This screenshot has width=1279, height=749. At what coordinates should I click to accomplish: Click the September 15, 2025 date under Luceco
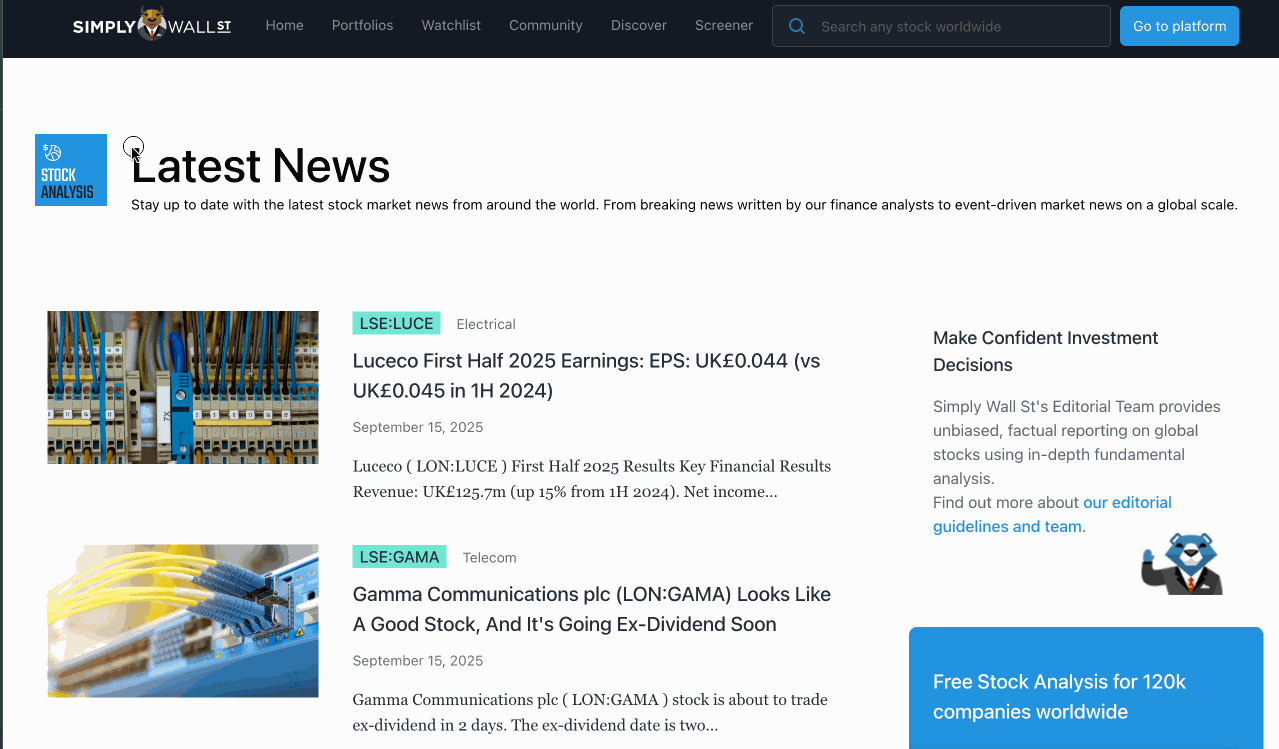point(418,427)
